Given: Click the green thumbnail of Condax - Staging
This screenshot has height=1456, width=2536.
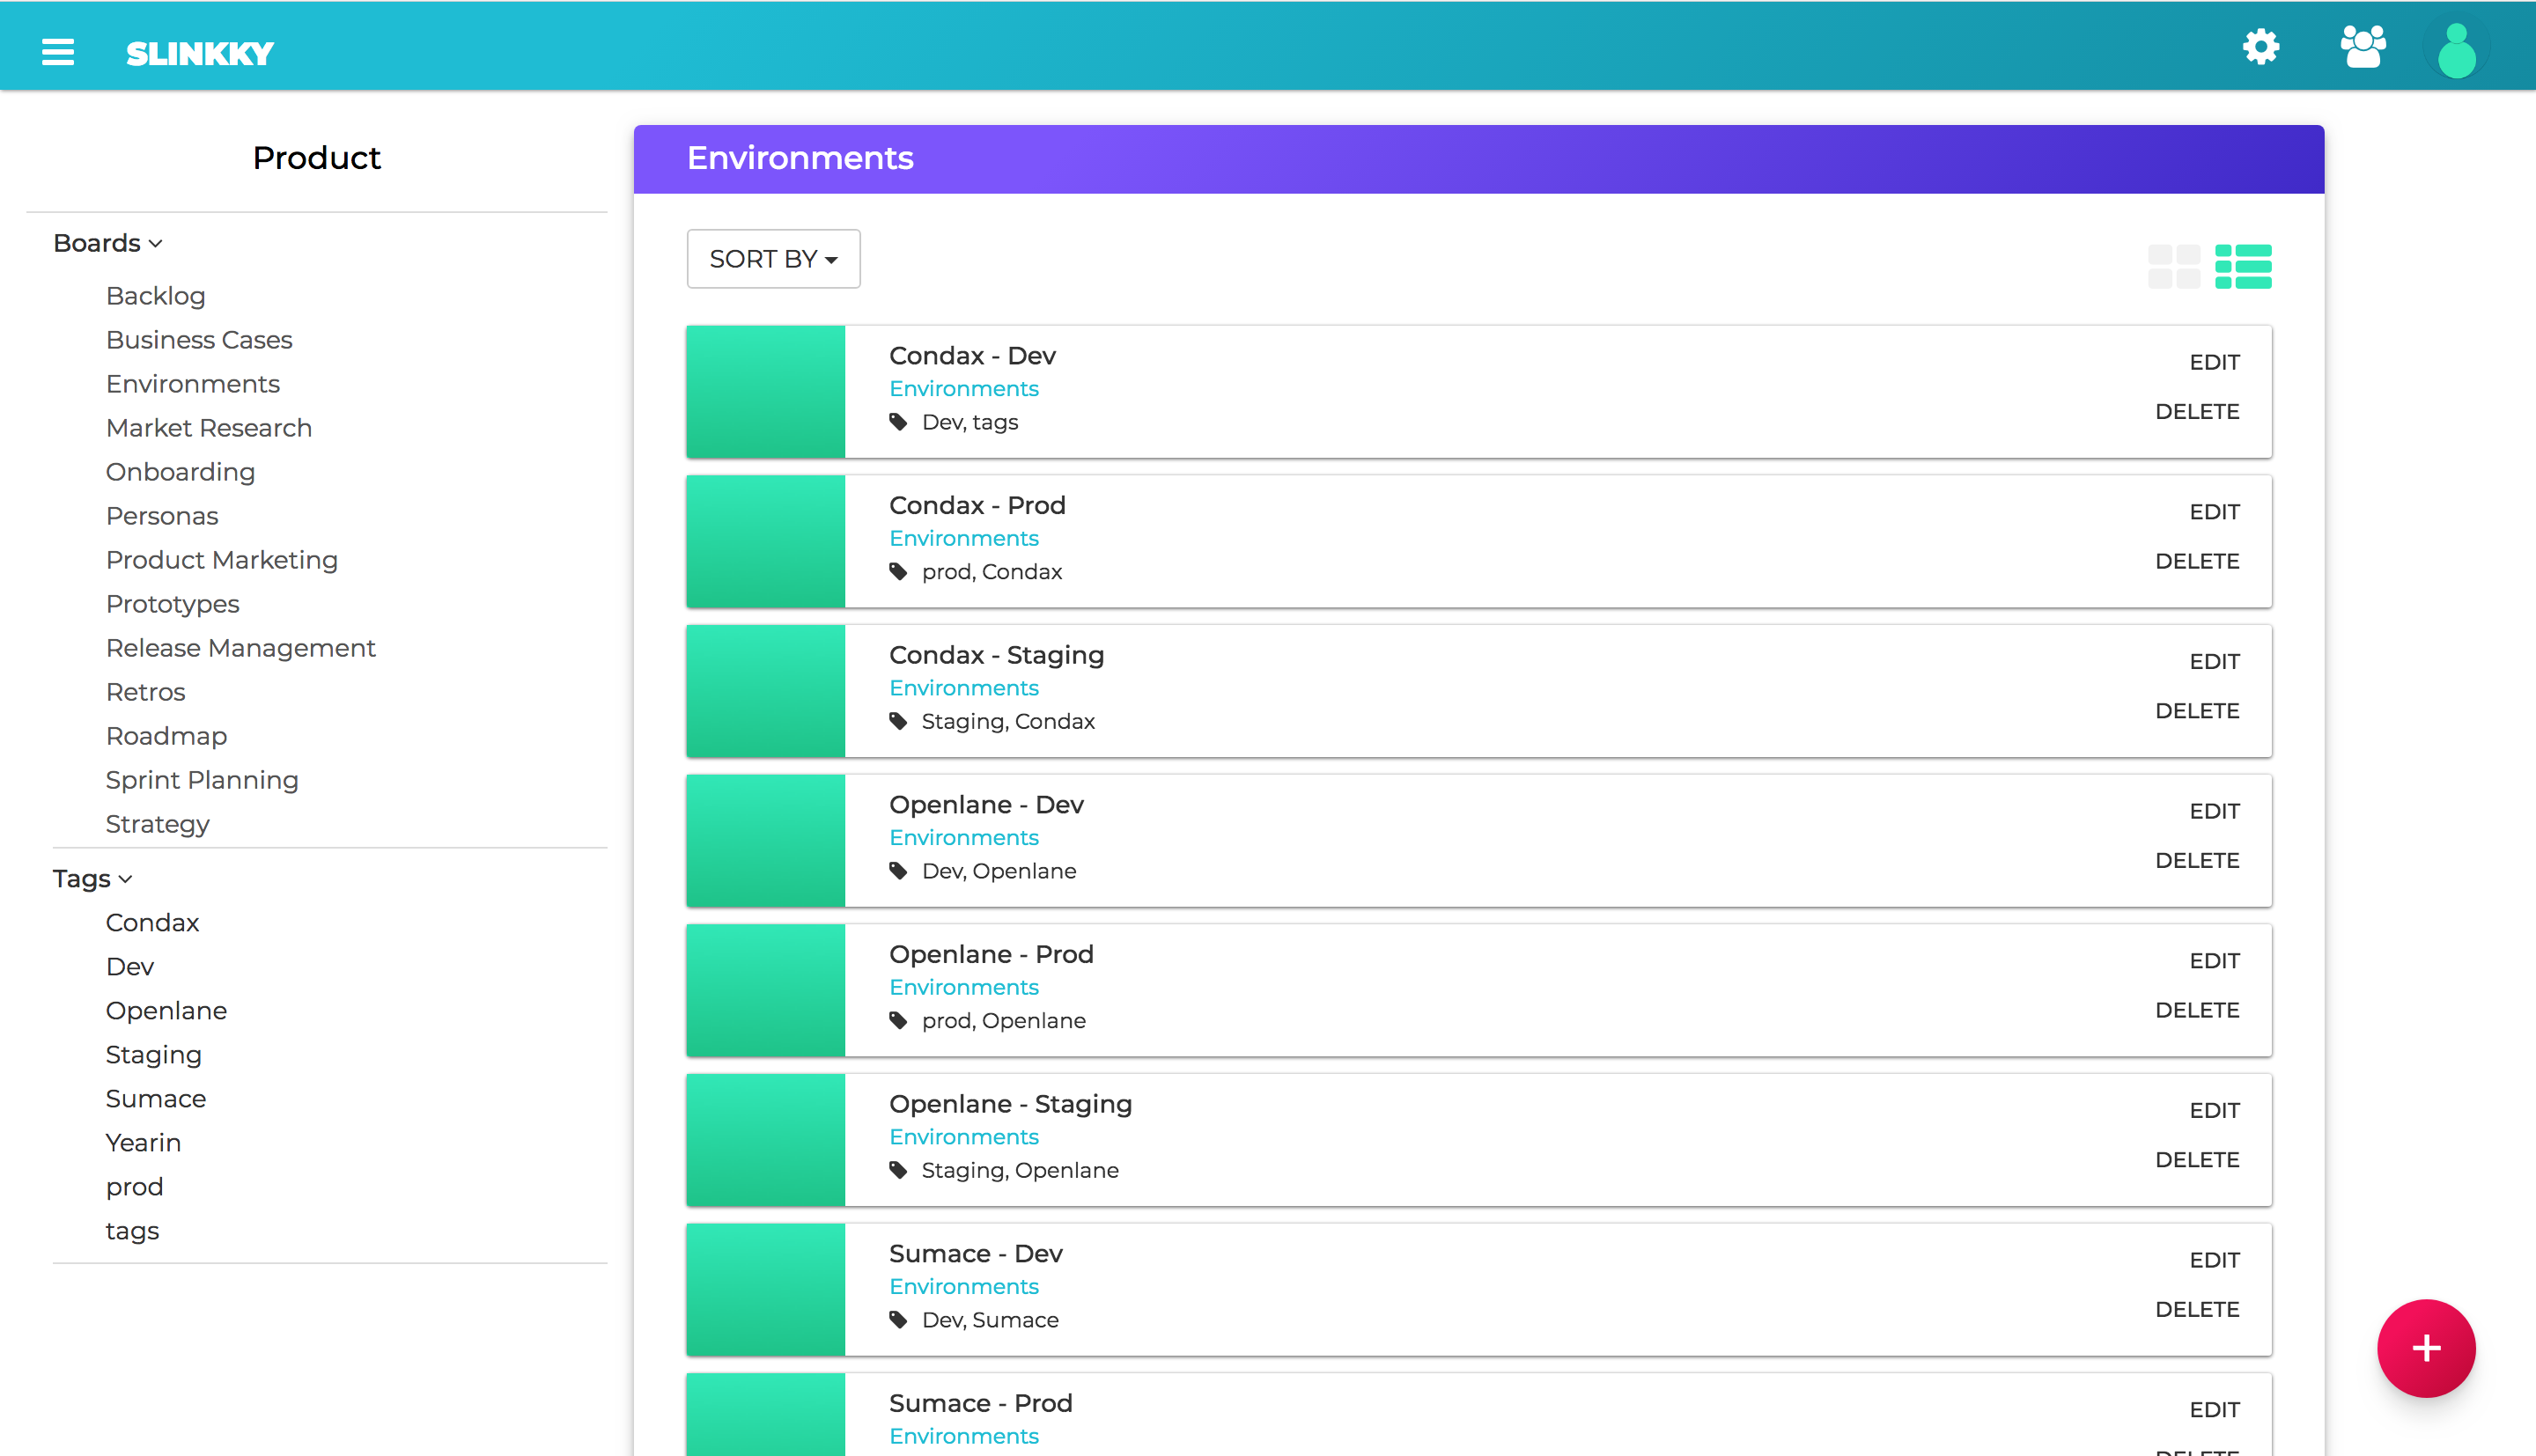Looking at the screenshot, I should tap(766, 691).
